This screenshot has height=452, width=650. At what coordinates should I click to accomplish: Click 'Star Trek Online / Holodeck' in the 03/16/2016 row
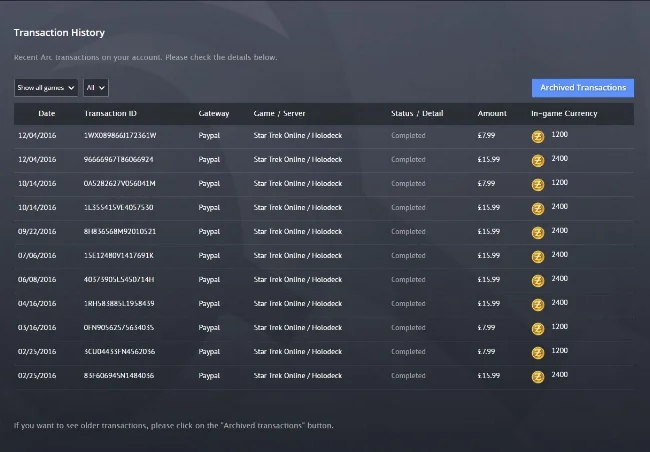point(298,328)
